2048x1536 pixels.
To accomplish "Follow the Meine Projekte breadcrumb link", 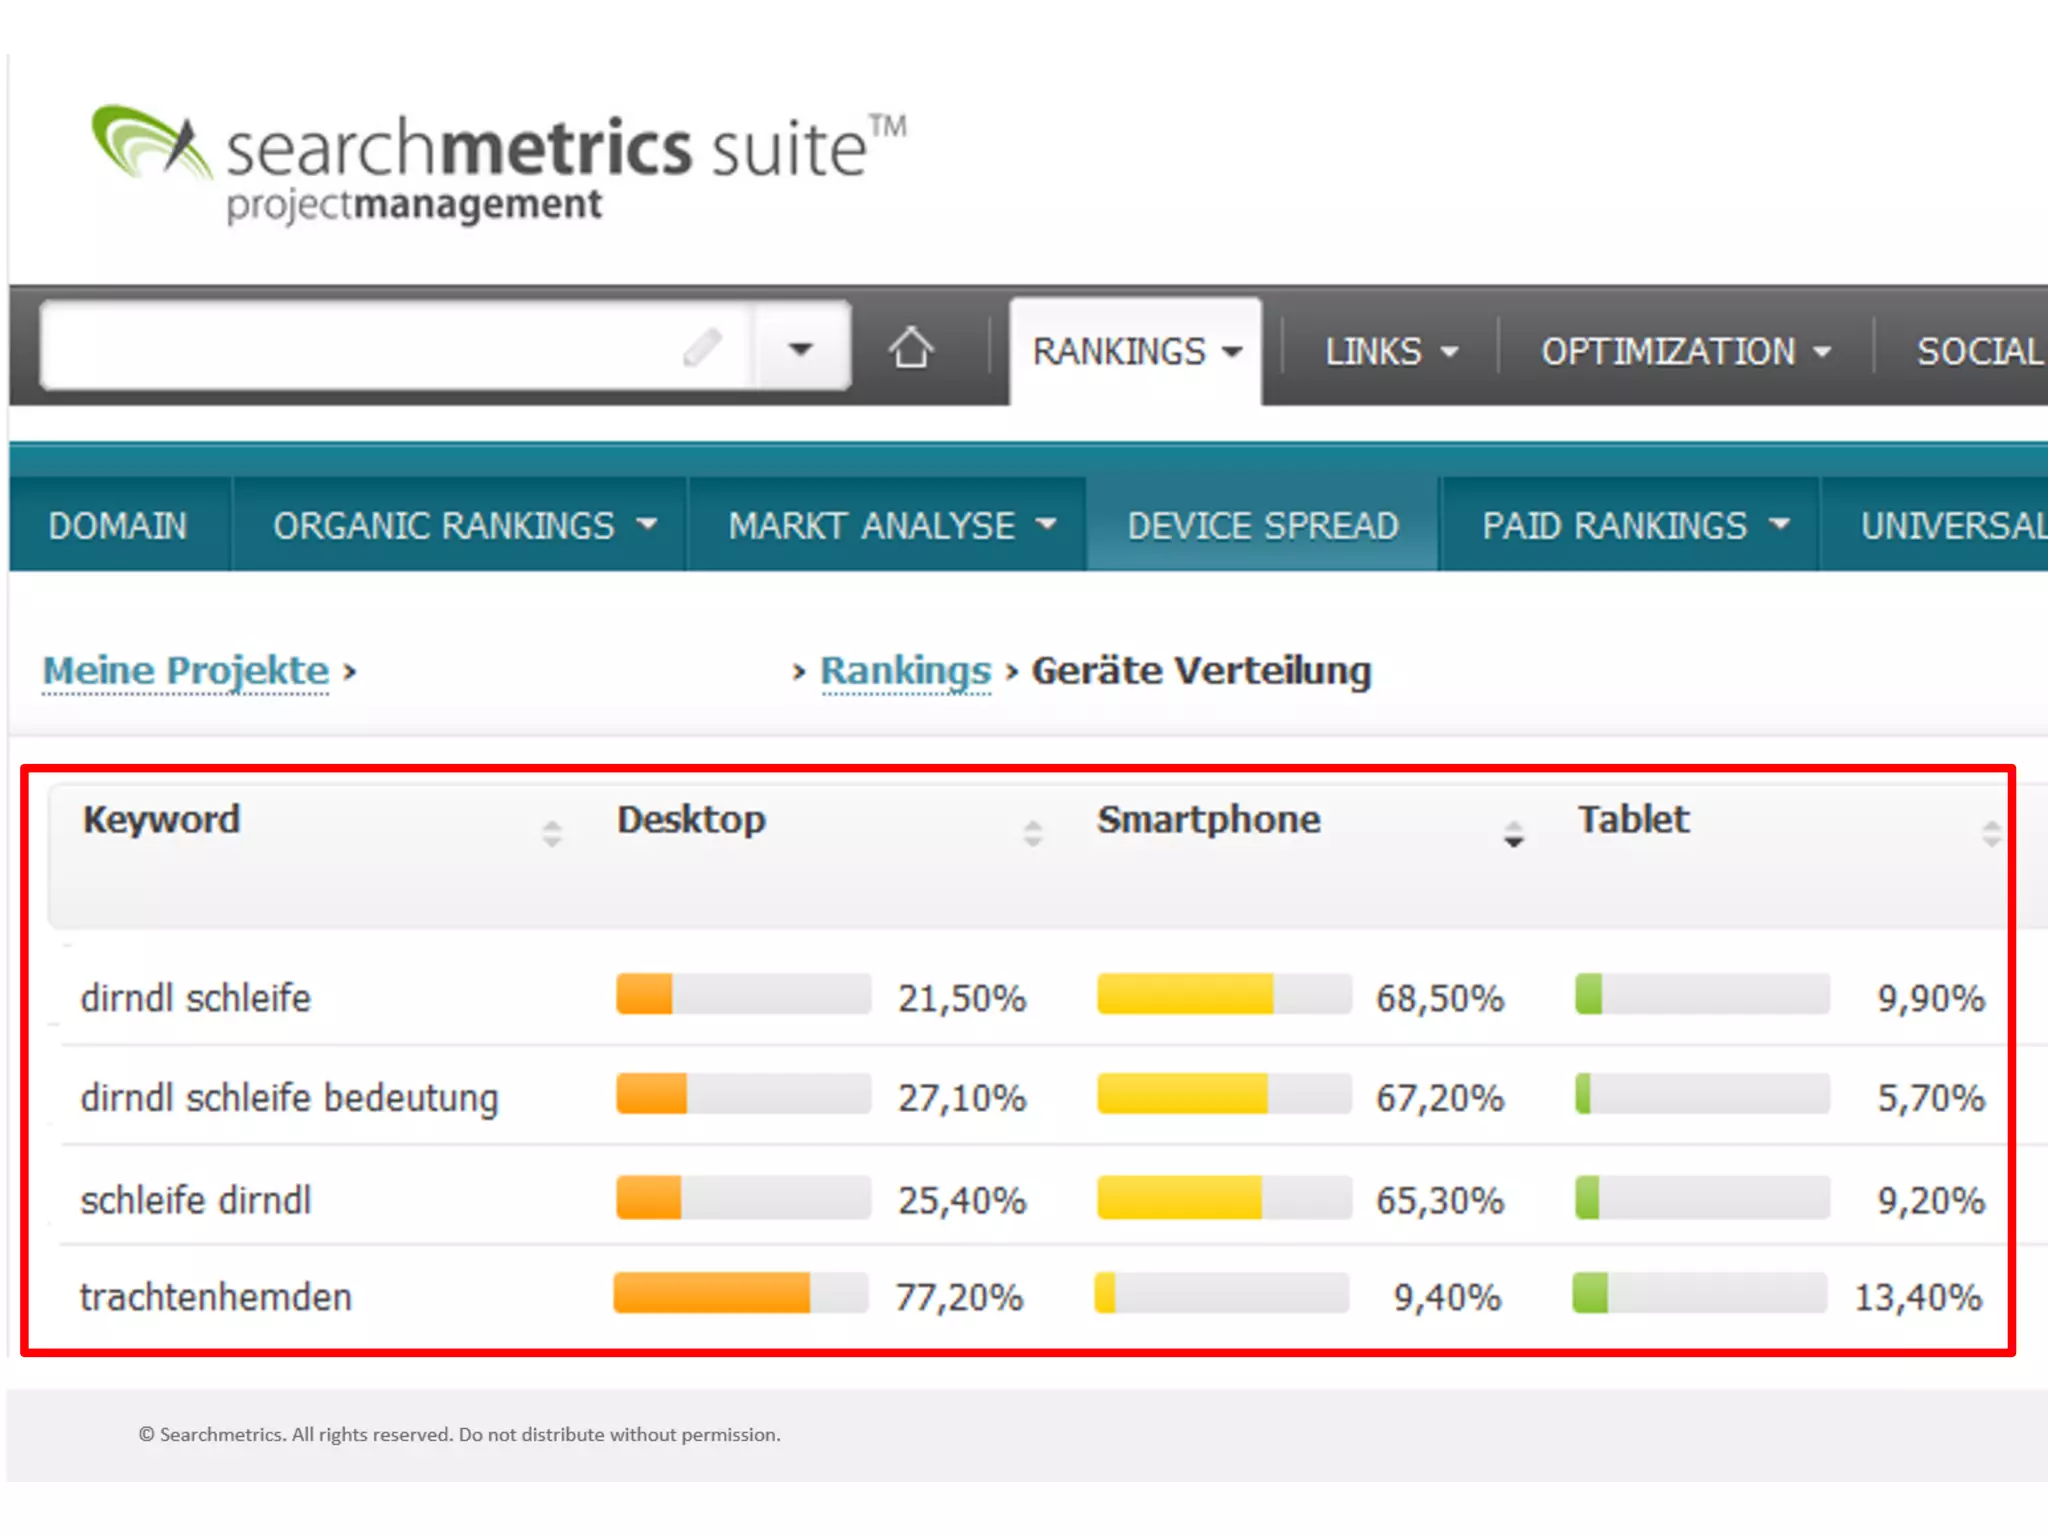I will pos(186,670).
